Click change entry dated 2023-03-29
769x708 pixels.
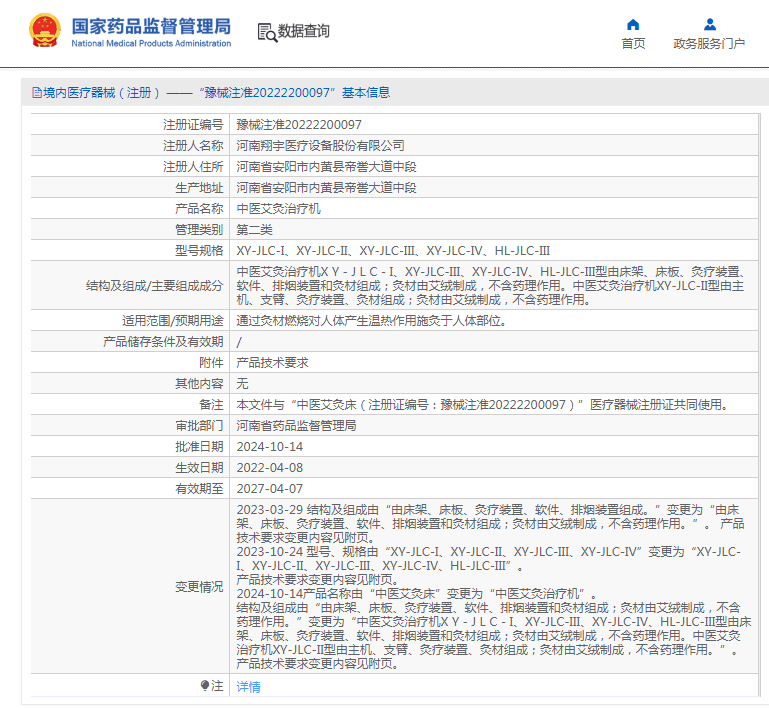click(x=490, y=524)
